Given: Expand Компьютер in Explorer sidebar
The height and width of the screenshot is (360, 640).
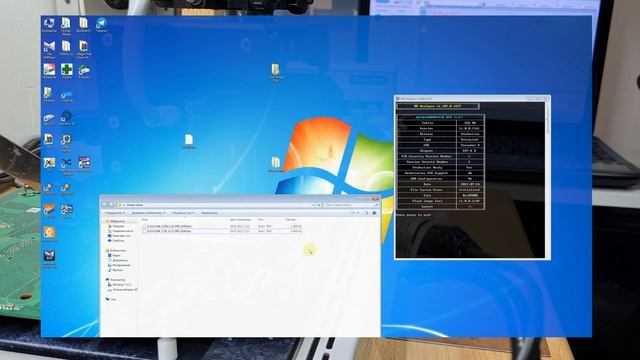Looking at the screenshot, I should [116, 280].
